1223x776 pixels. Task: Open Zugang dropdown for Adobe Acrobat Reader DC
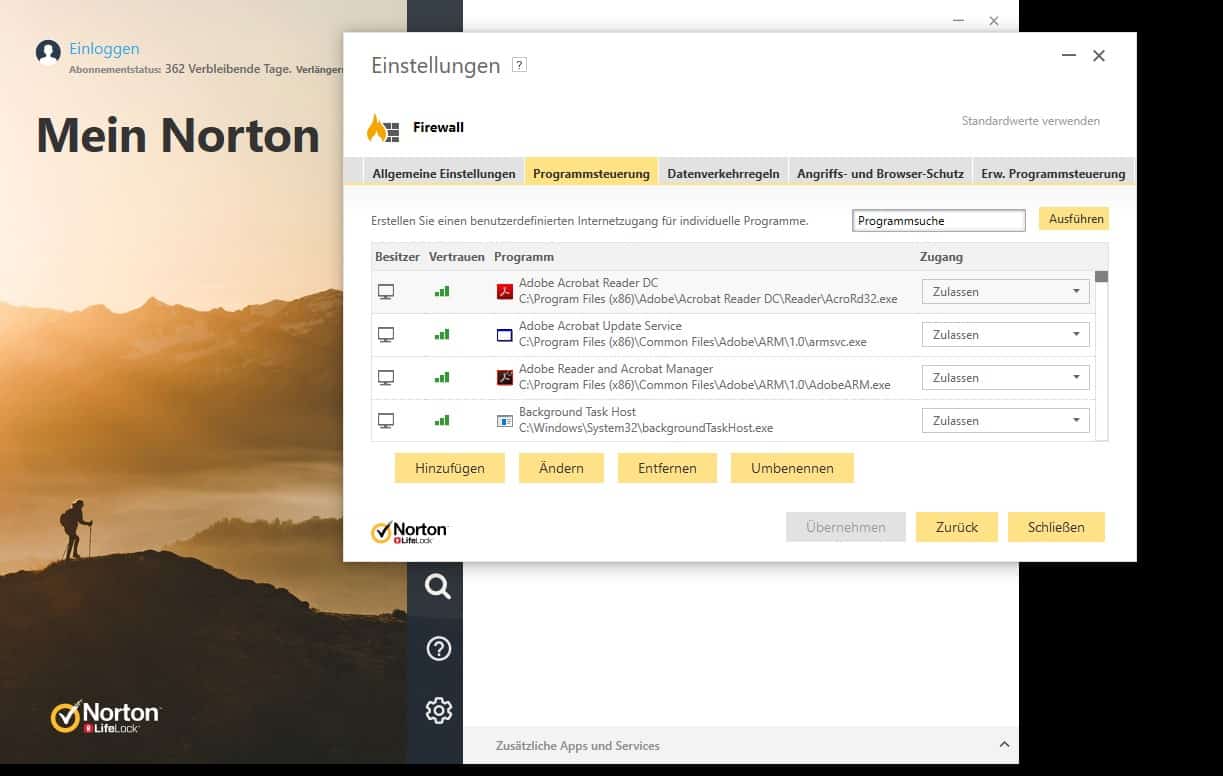pos(1005,292)
